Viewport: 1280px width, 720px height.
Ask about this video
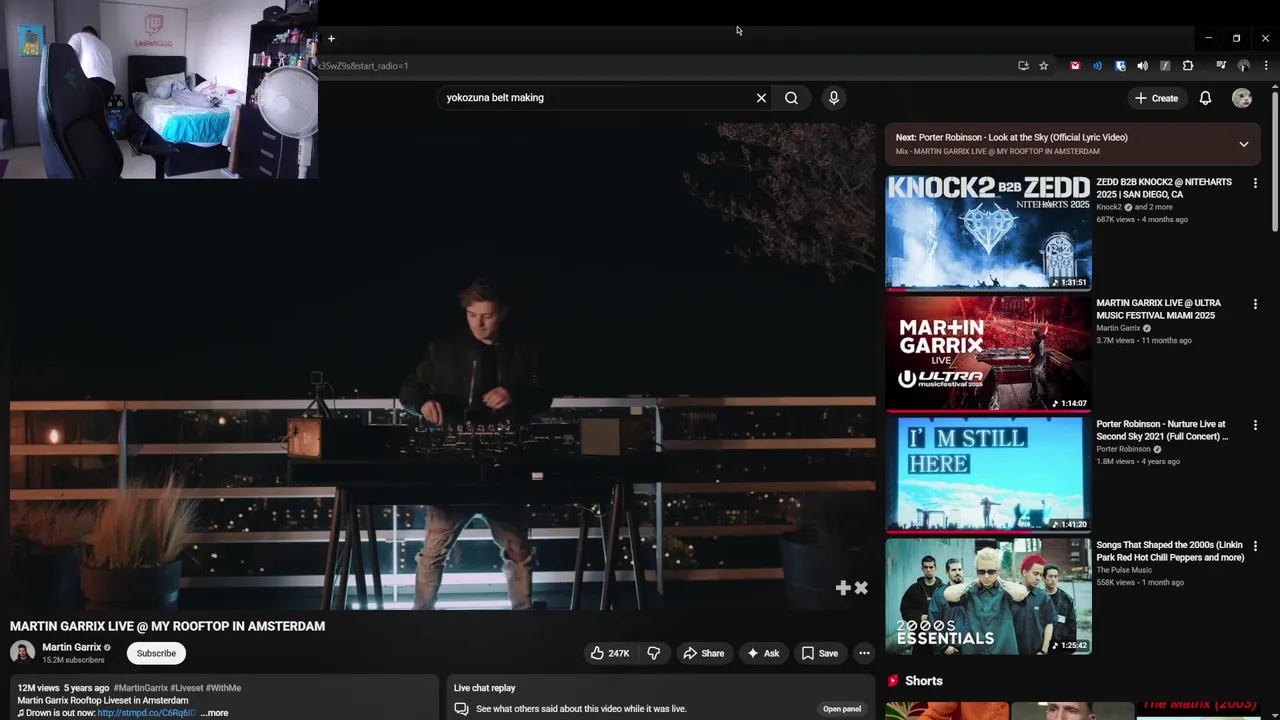[763, 653]
